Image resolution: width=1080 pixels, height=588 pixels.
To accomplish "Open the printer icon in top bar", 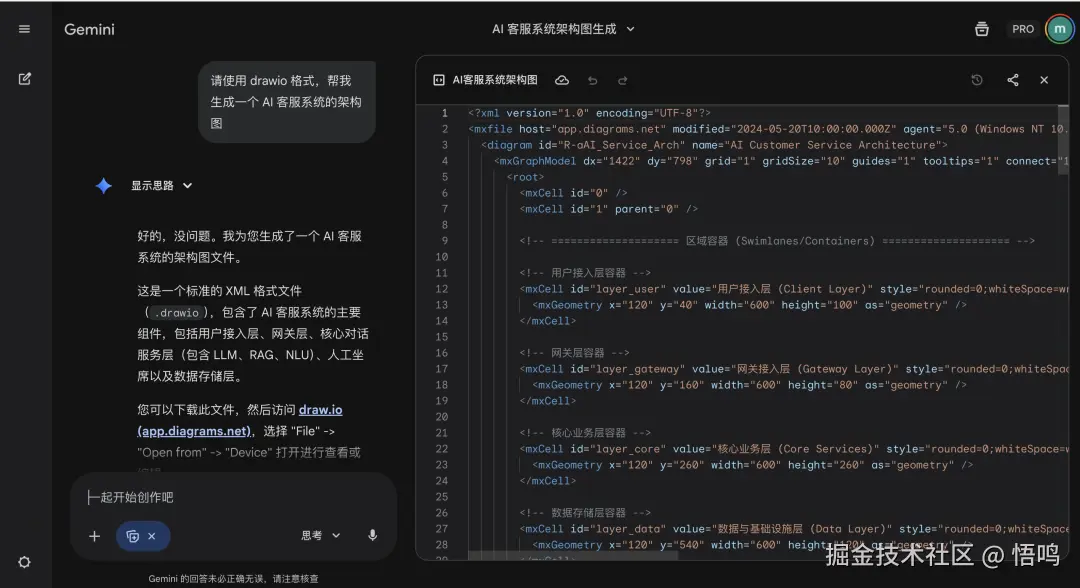I will pyautogui.click(x=982, y=29).
